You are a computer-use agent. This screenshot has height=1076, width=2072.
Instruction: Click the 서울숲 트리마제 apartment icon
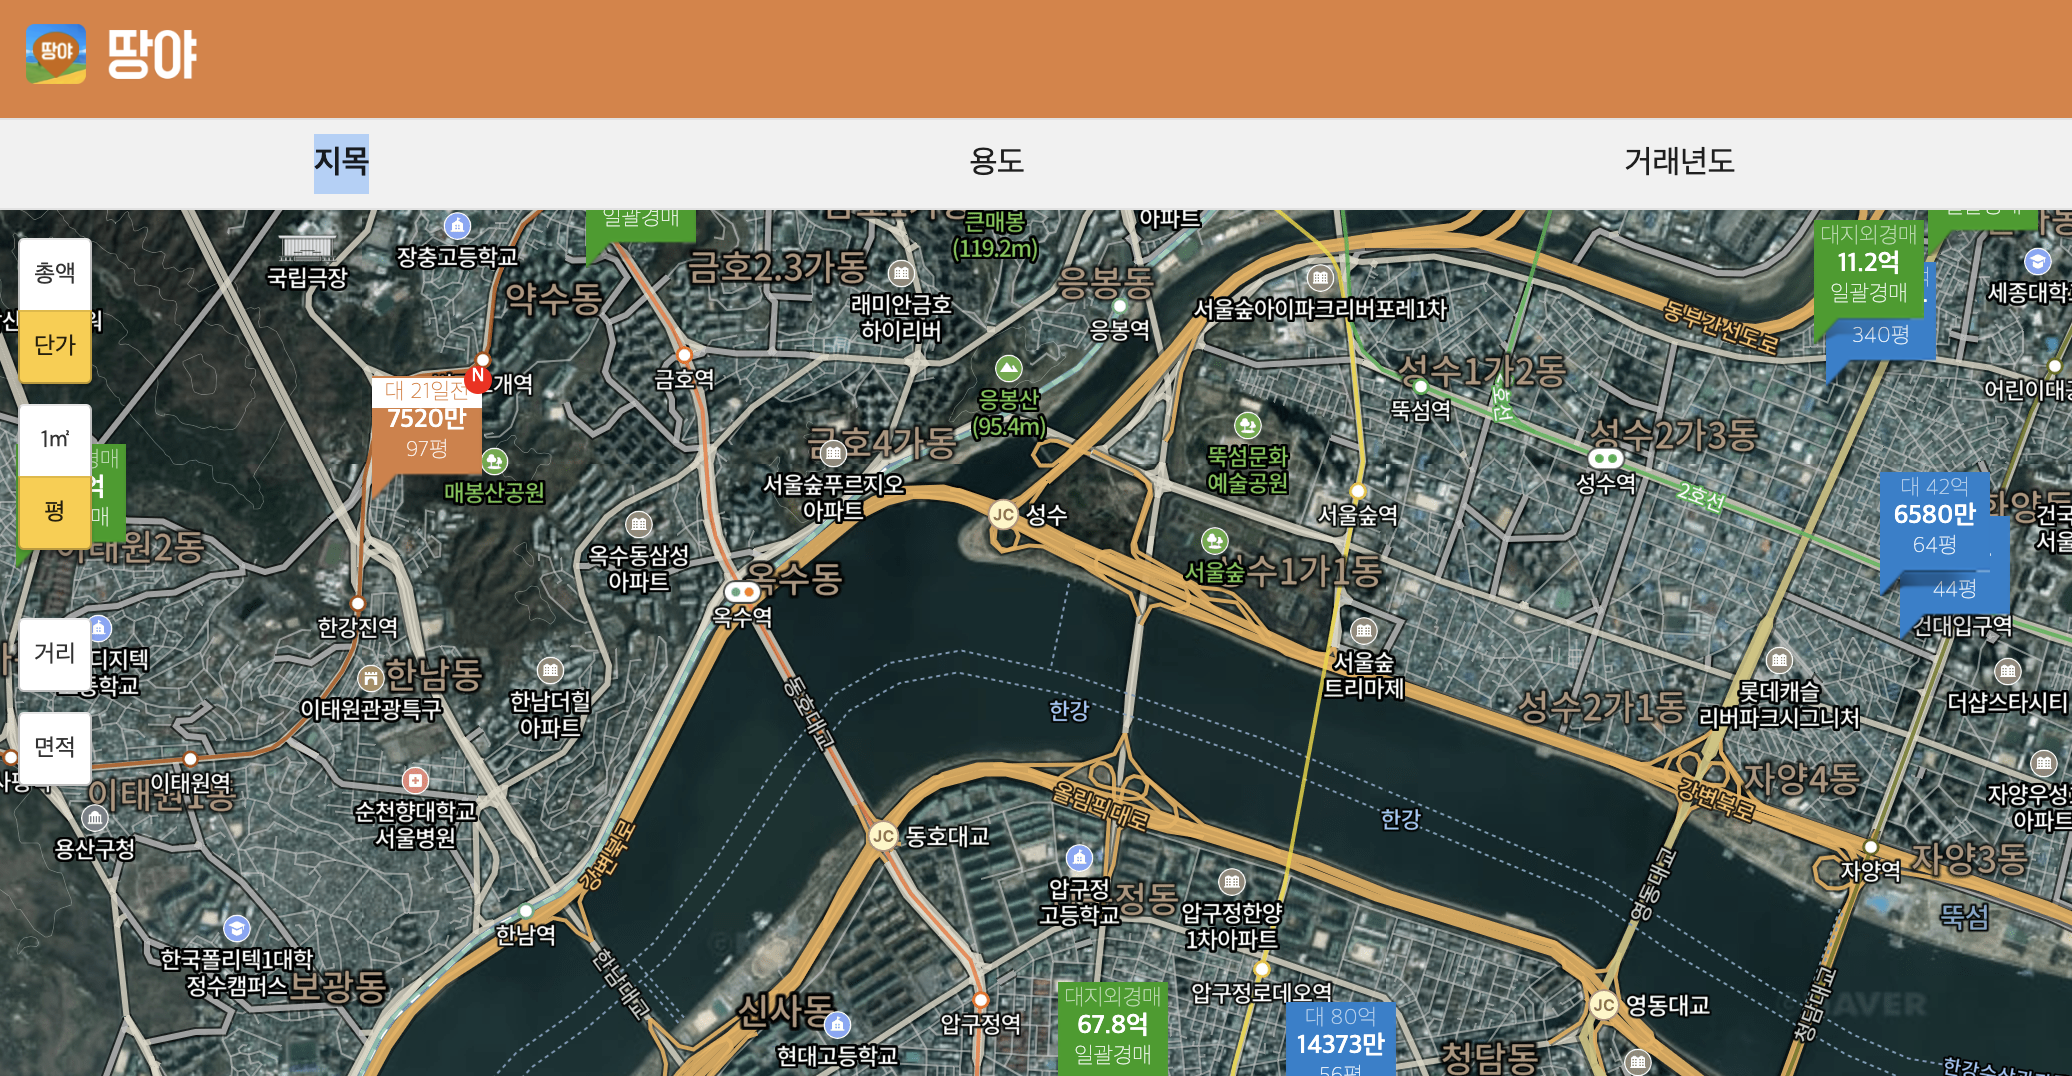(x=1364, y=631)
